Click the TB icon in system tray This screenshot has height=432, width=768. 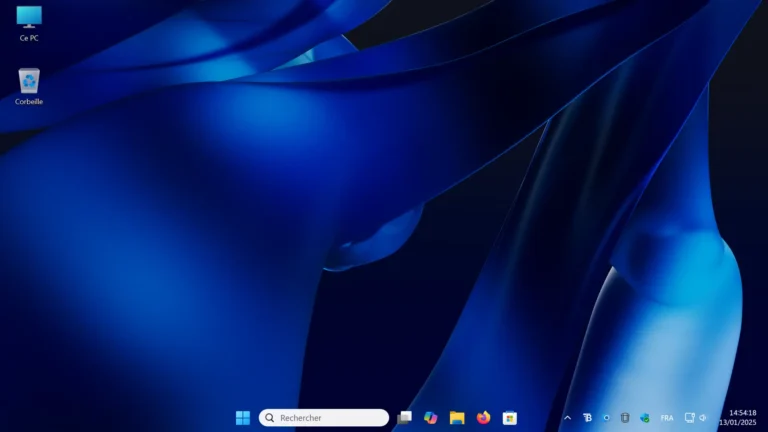click(587, 418)
